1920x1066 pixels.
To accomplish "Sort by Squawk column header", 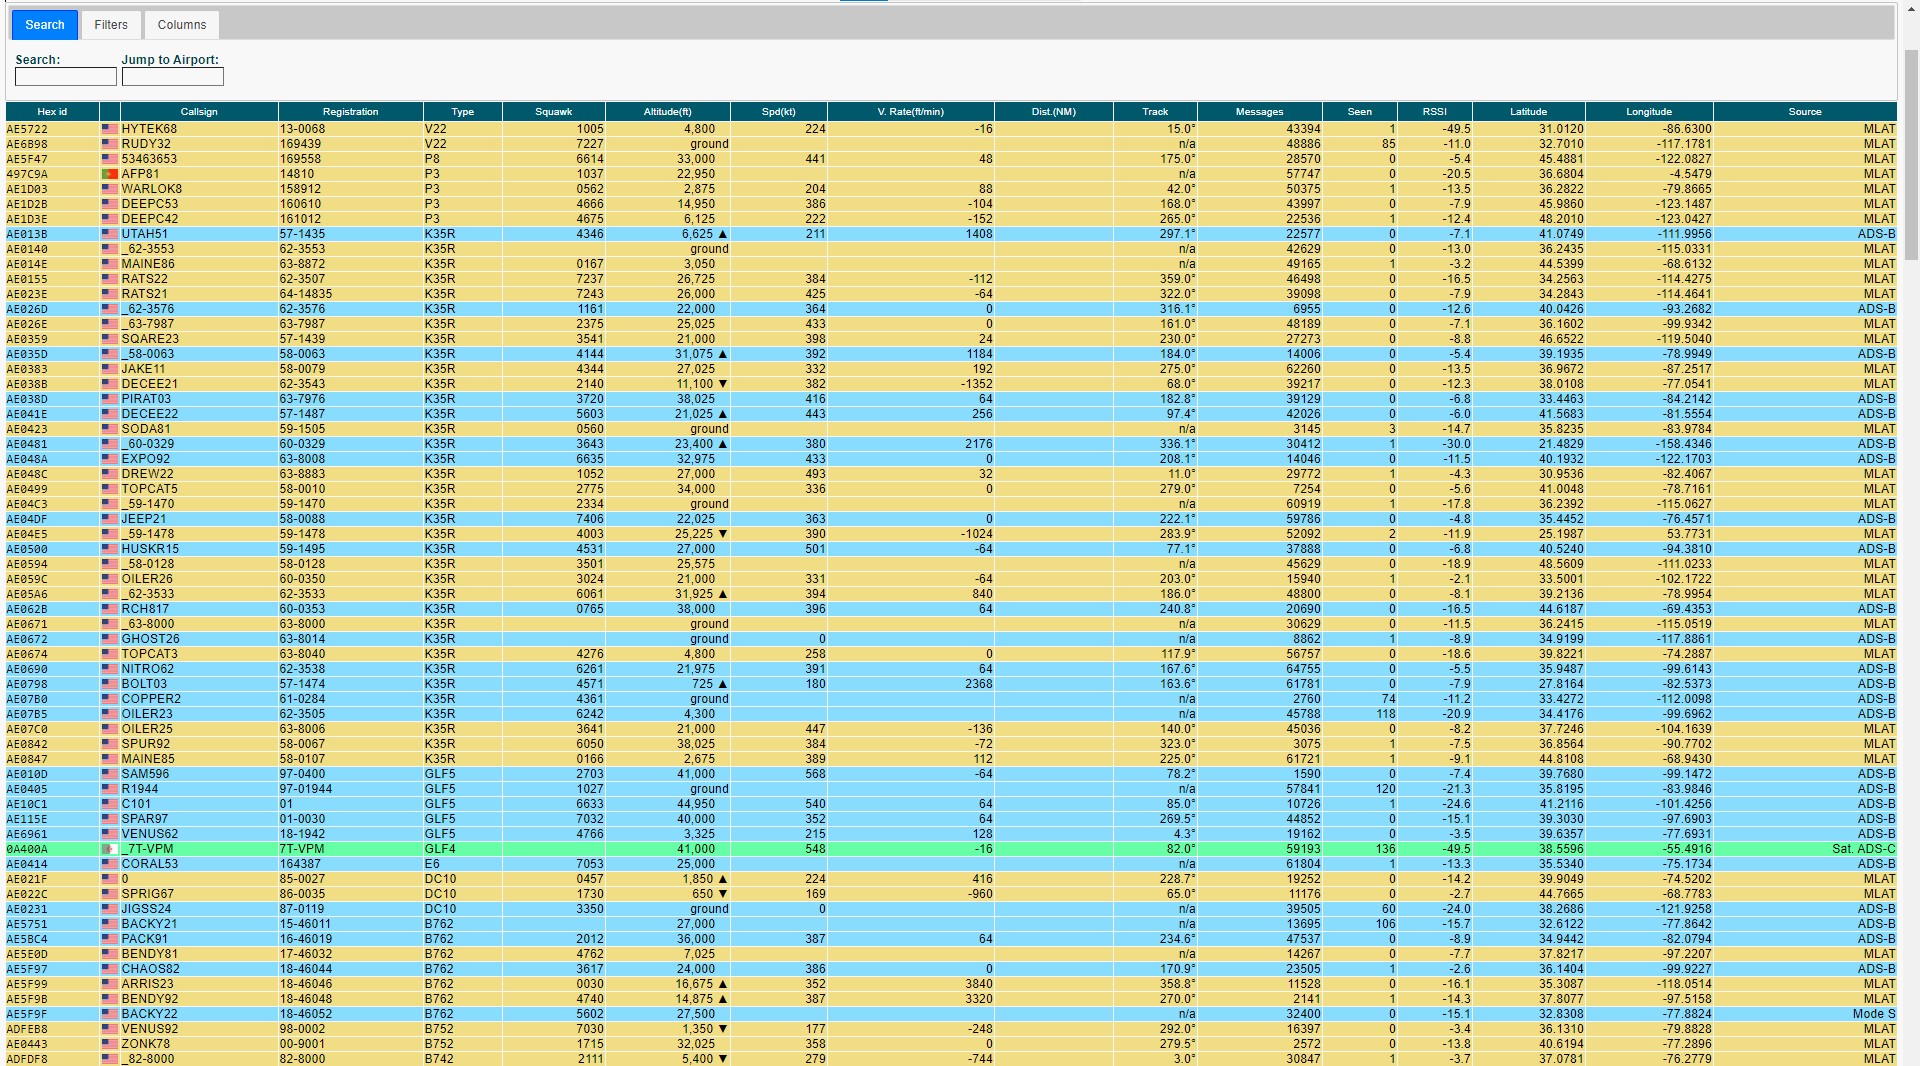I will [554, 112].
